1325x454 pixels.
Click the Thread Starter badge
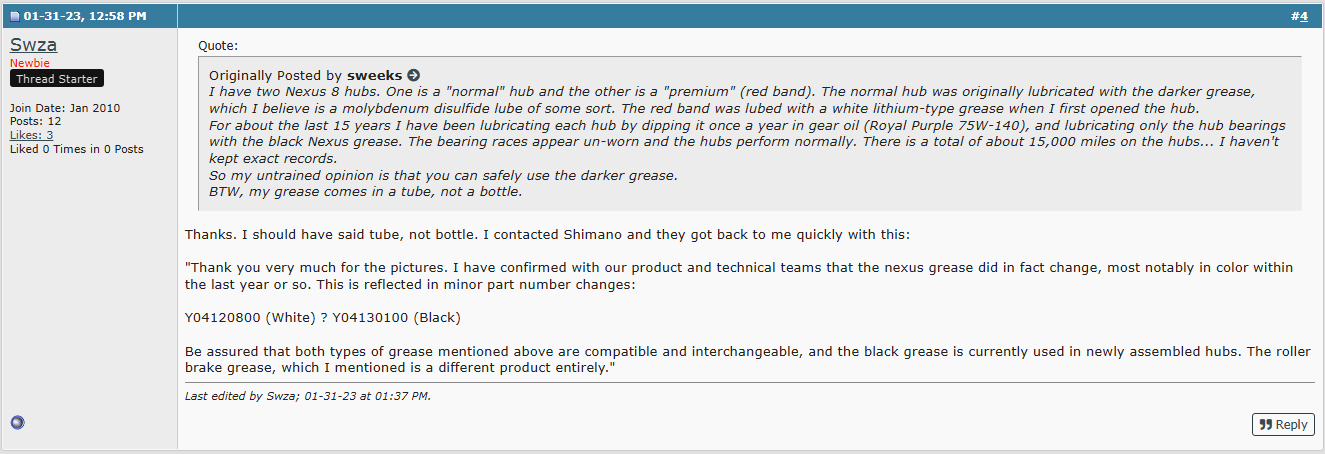click(57, 79)
